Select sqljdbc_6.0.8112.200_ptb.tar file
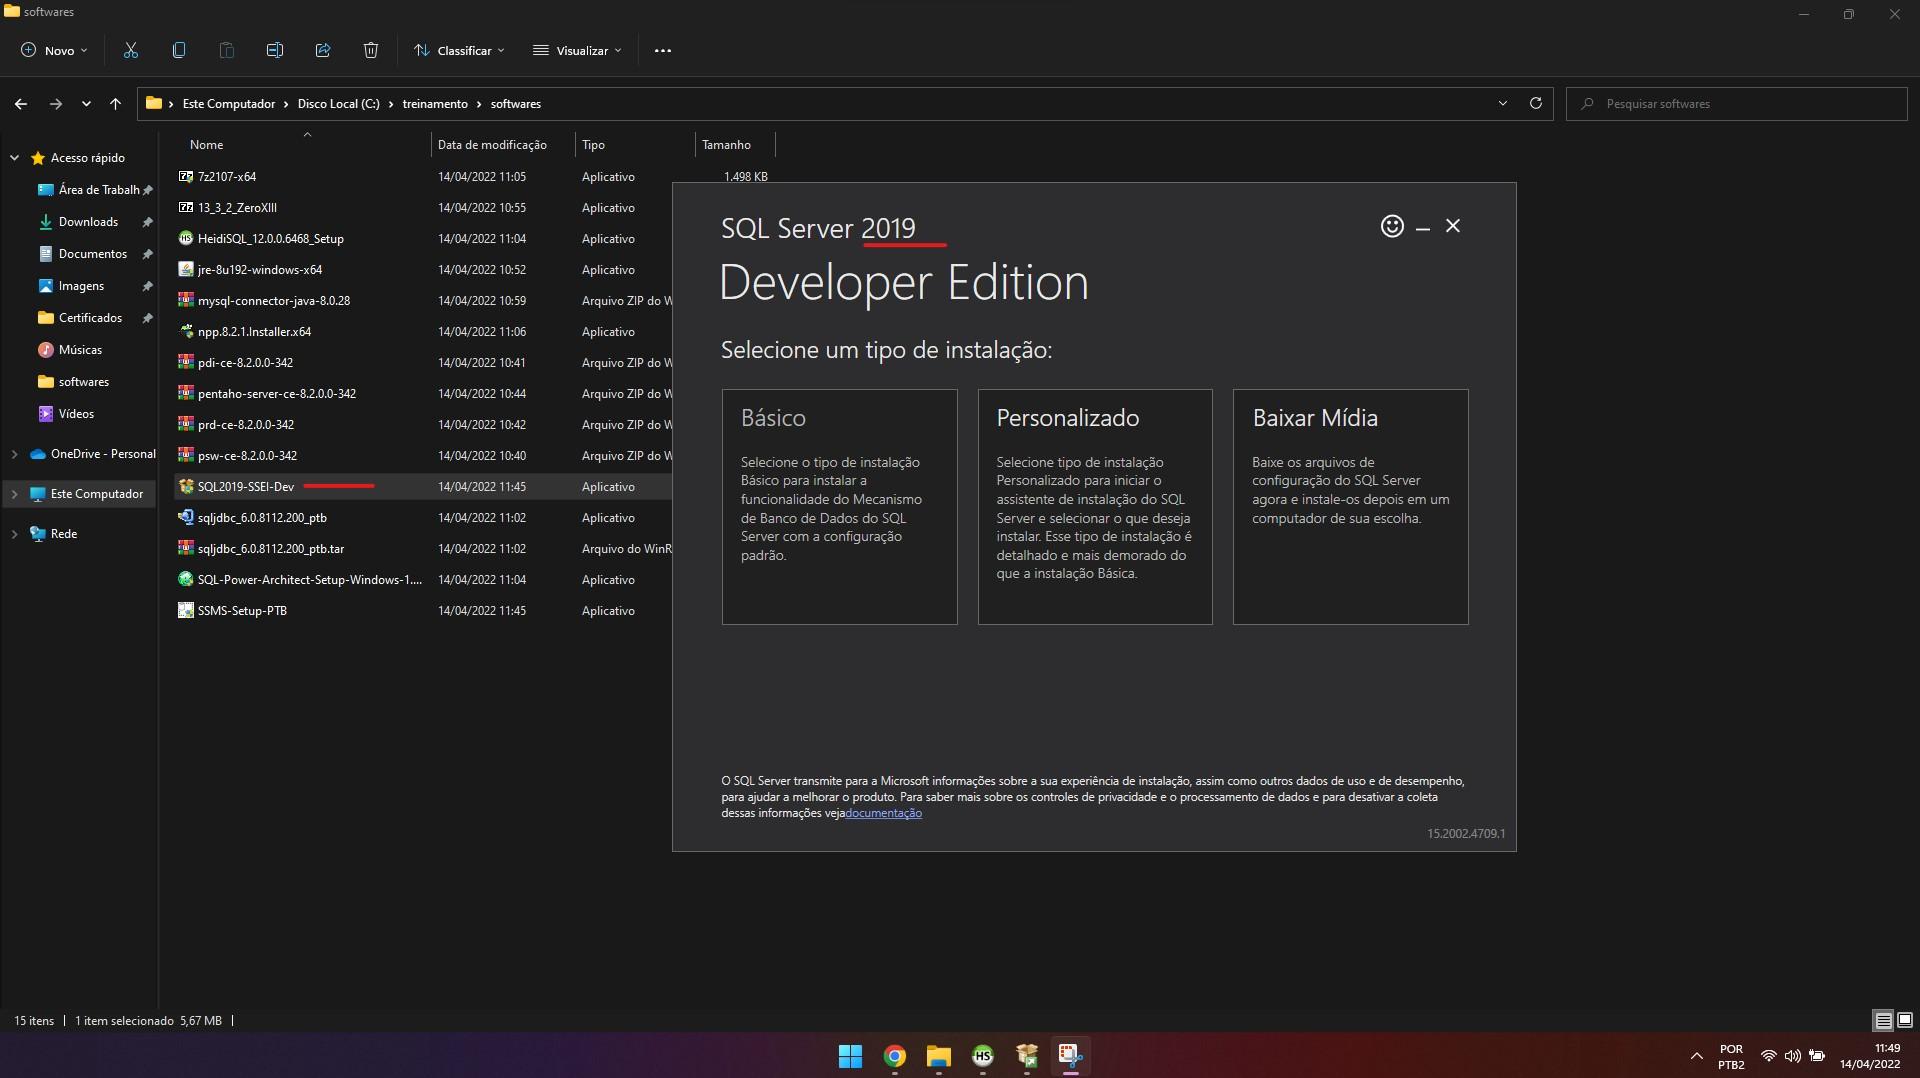The height and width of the screenshot is (1078, 1920). click(270, 548)
